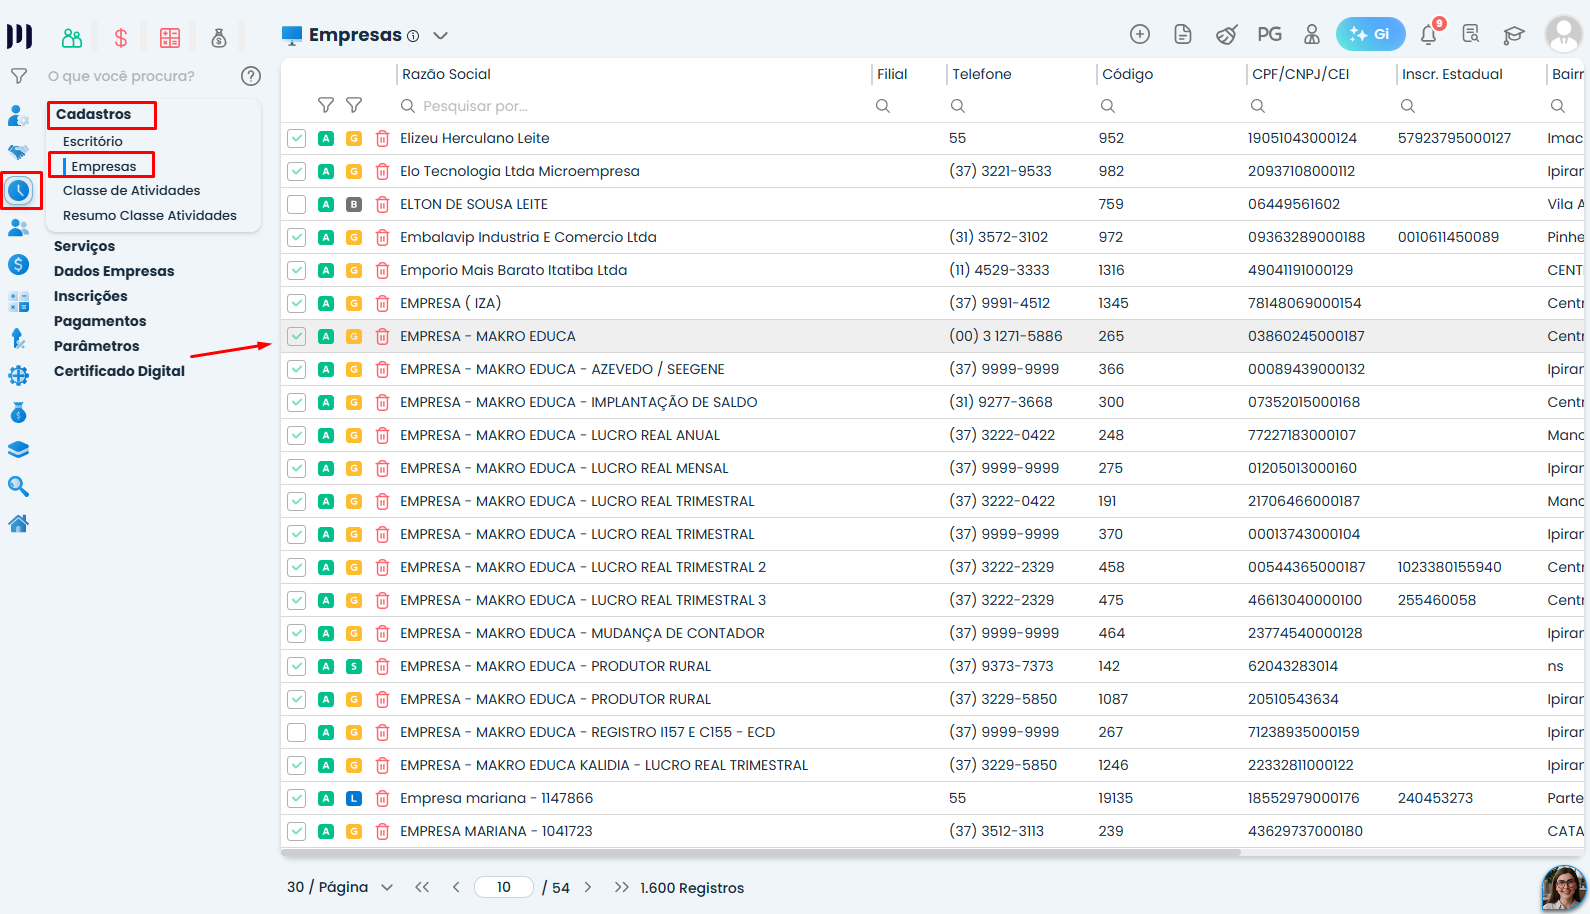1590x914 pixels.
Task: Check the ELTON DE SOUSA LEITE checkbox
Action: pyautogui.click(x=296, y=204)
